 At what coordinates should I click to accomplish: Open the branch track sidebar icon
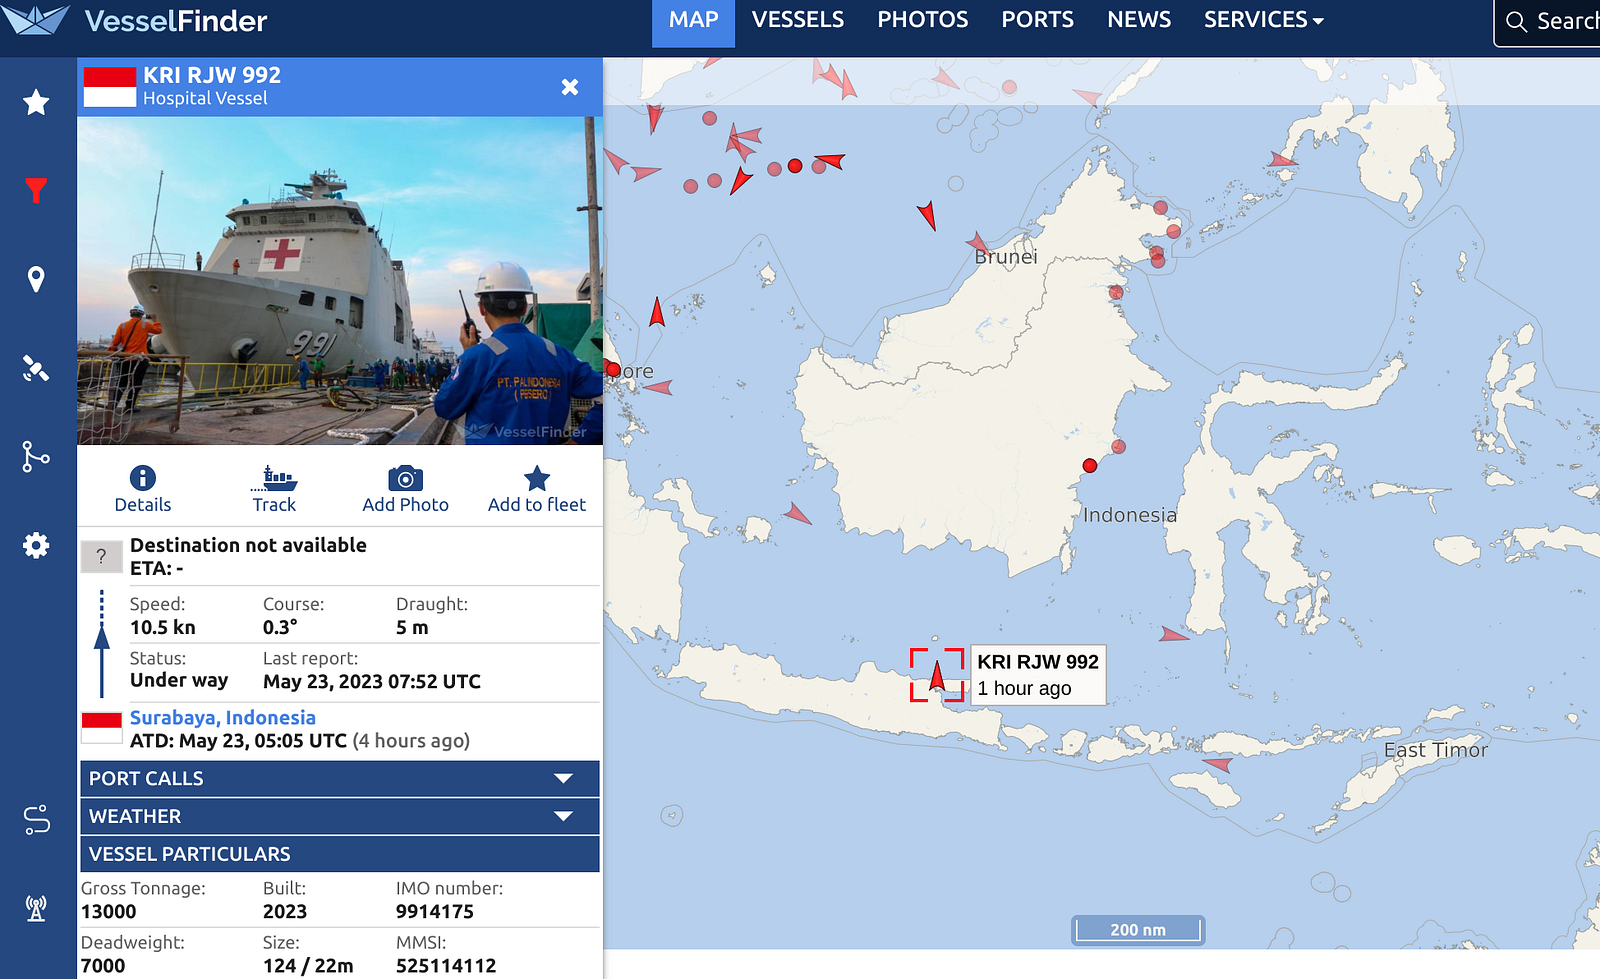click(36, 456)
